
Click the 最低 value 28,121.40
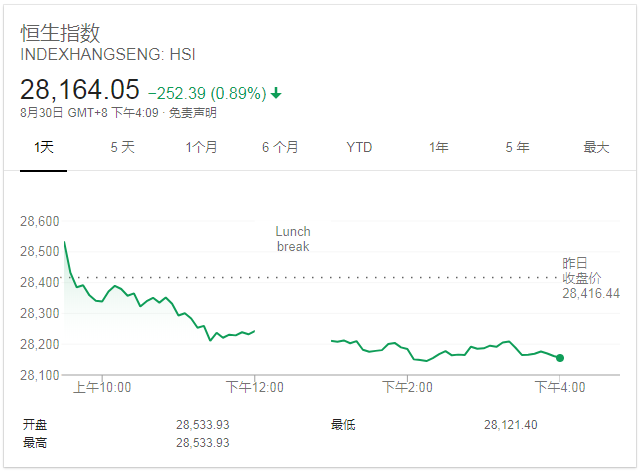coord(511,425)
